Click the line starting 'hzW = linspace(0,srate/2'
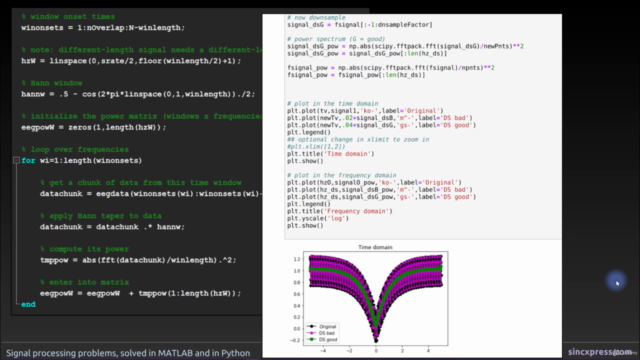 tap(131, 61)
